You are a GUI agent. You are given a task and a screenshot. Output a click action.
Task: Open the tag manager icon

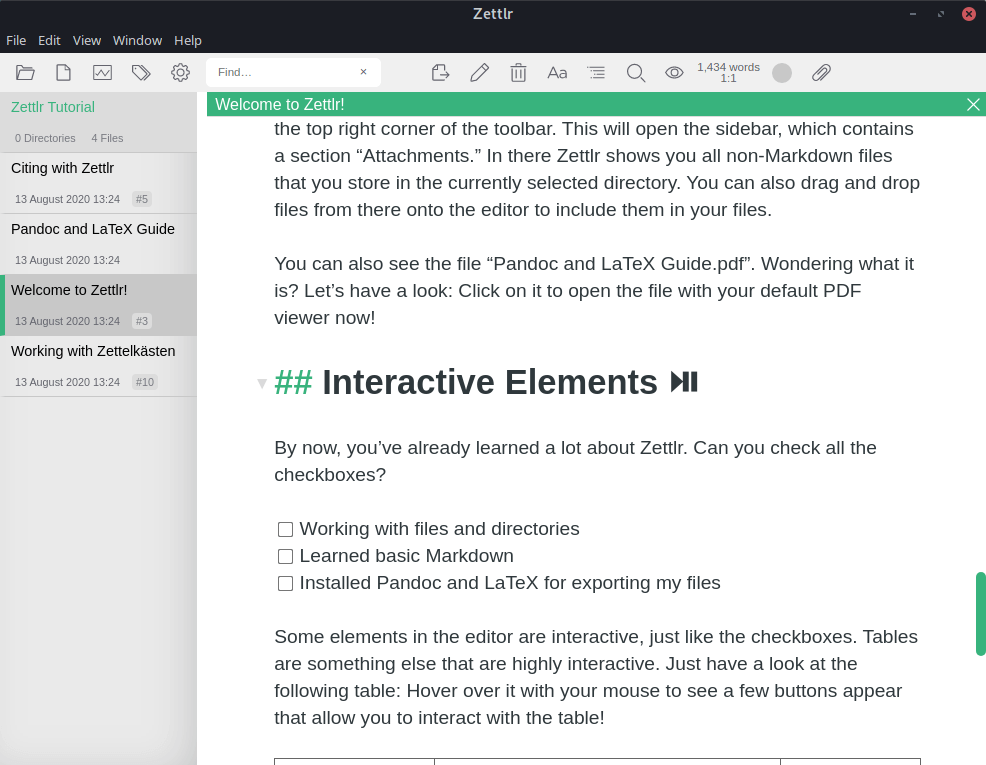click(x=141, y=73)
